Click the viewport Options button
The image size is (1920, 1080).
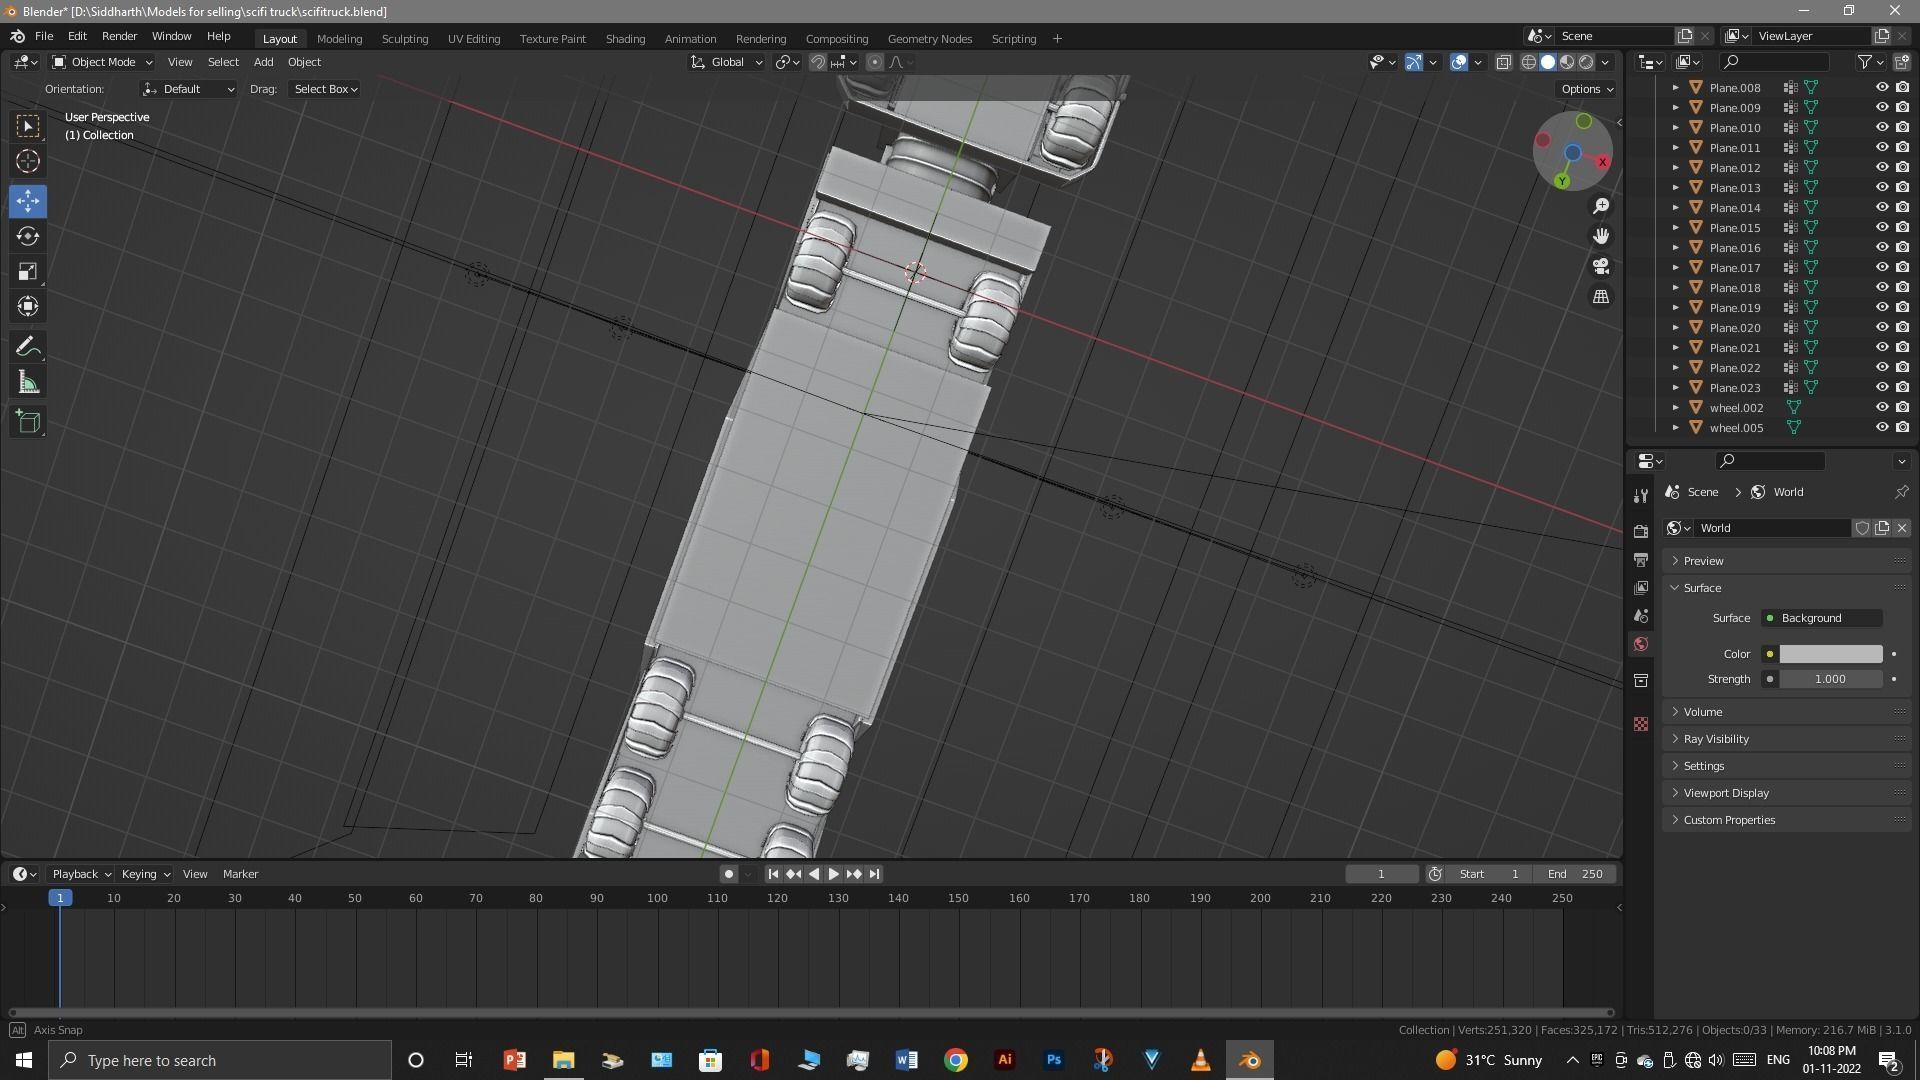coord(1587,89)
